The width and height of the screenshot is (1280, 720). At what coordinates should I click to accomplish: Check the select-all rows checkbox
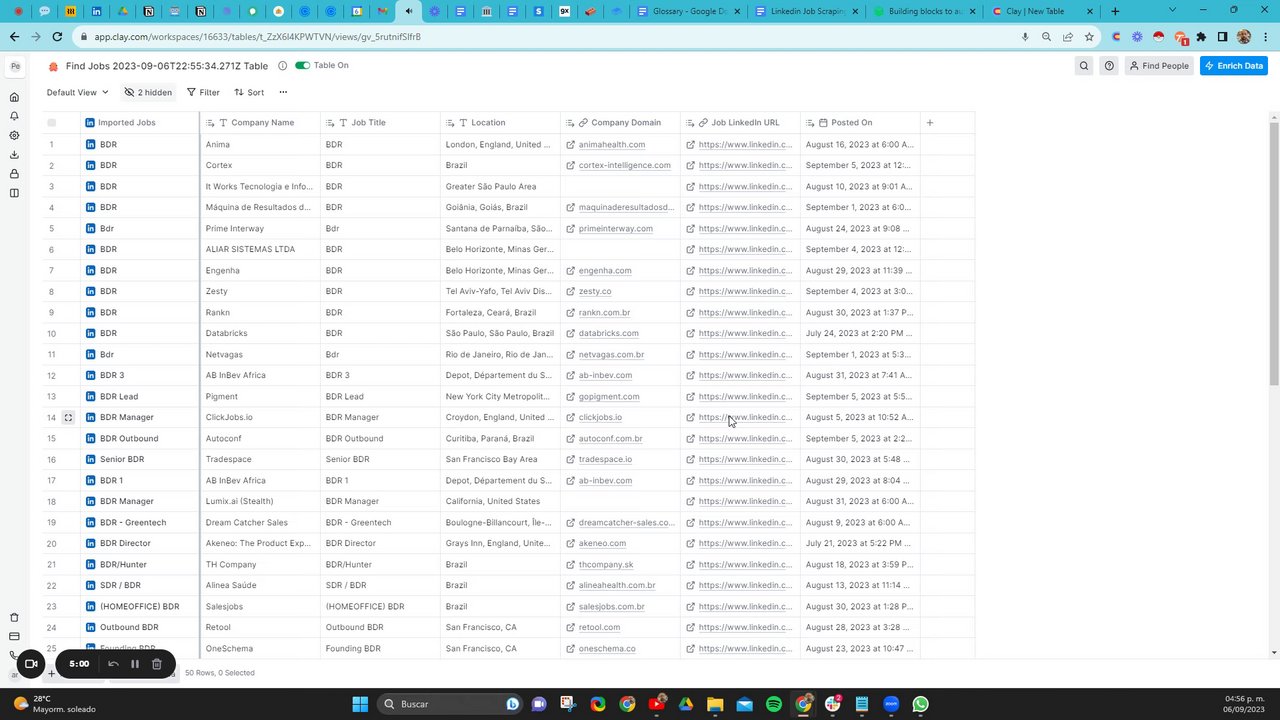click(x=51, y=123)
